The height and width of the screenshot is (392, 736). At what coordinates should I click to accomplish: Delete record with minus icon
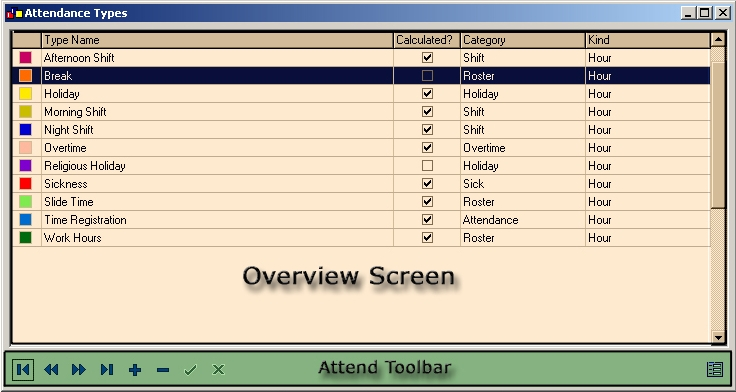[163, 370]
